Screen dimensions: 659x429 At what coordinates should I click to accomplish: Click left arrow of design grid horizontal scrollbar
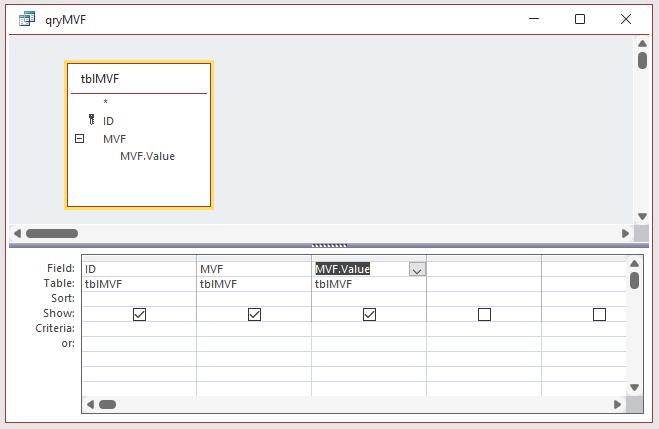tap(90, 404)
